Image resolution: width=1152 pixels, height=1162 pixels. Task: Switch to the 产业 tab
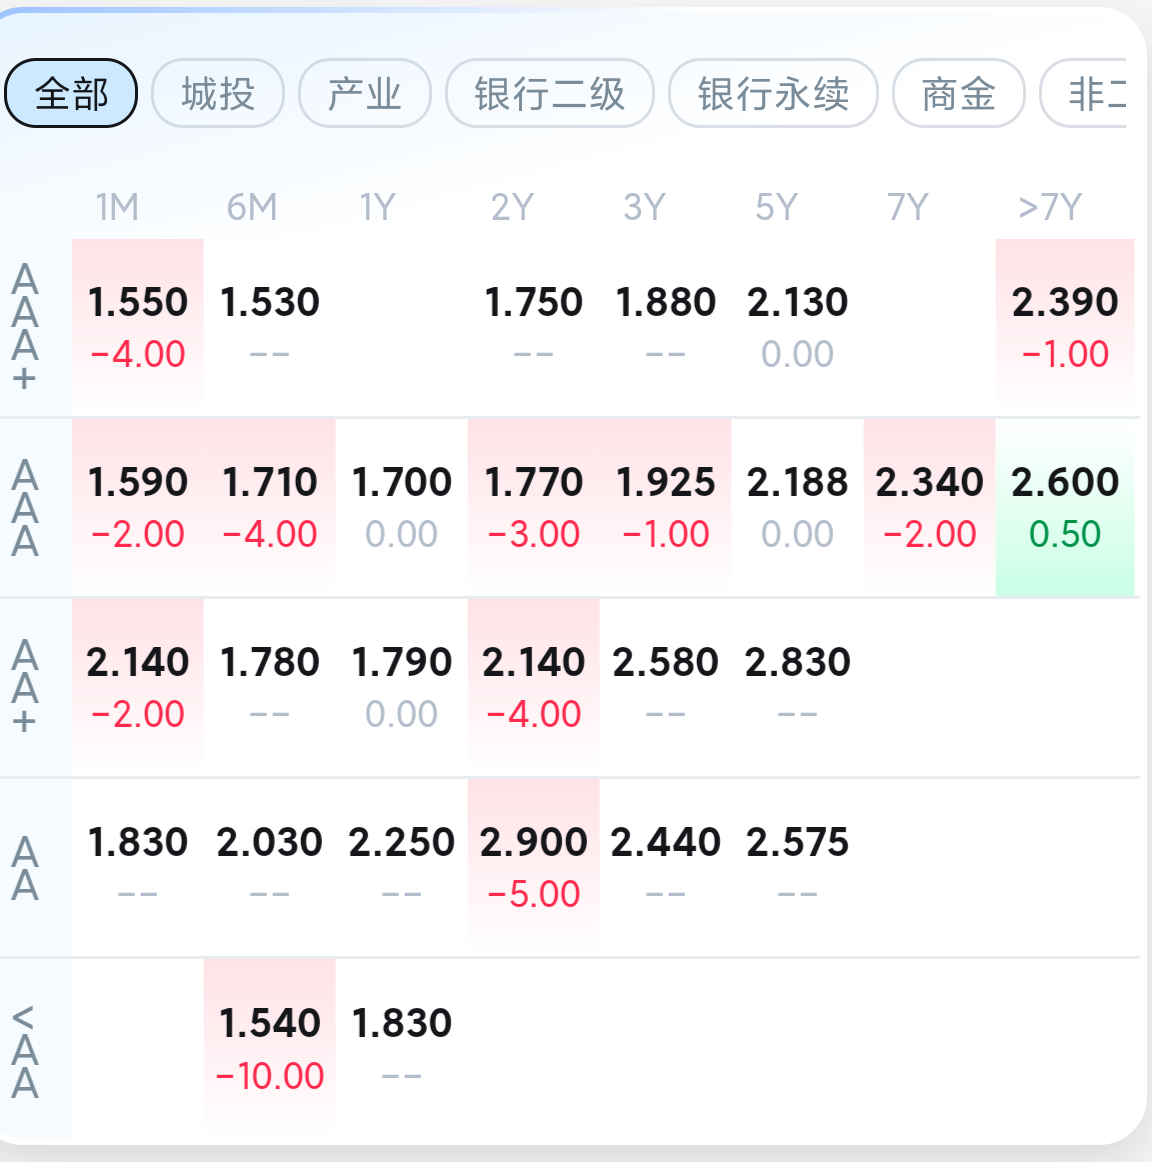tap(365, 94)
